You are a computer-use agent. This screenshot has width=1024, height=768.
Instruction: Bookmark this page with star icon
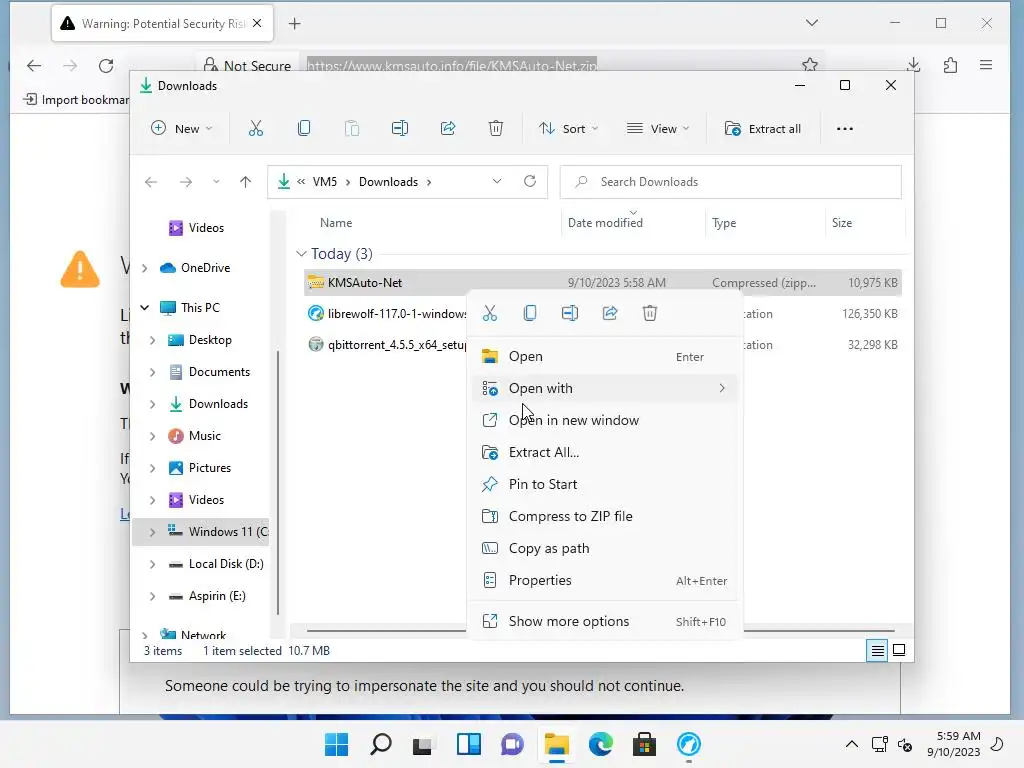pyautogui.click(x=810, y=65)
